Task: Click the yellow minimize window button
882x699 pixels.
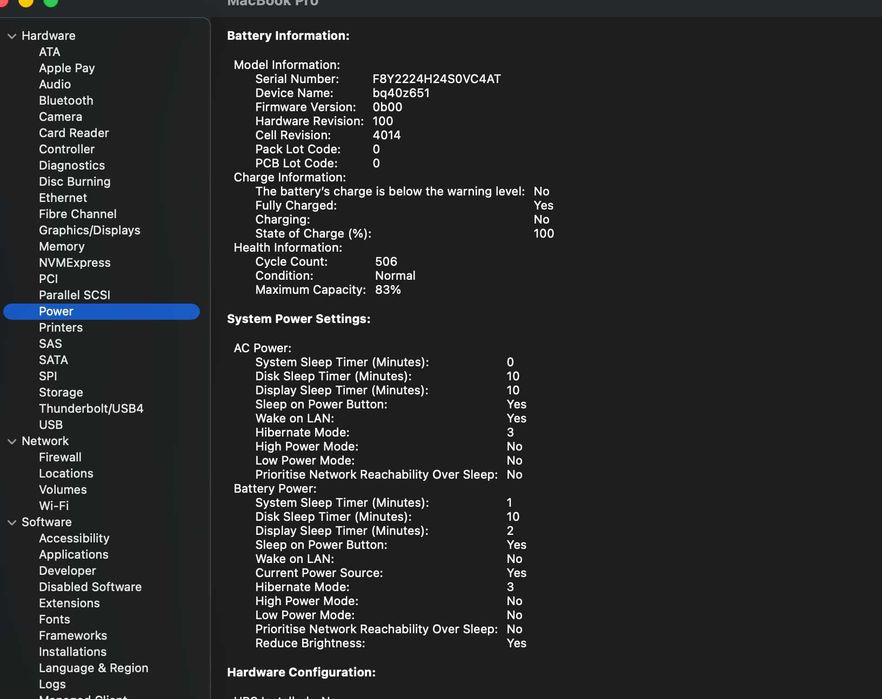Action: pyautogui.click(x=26, y=2)
